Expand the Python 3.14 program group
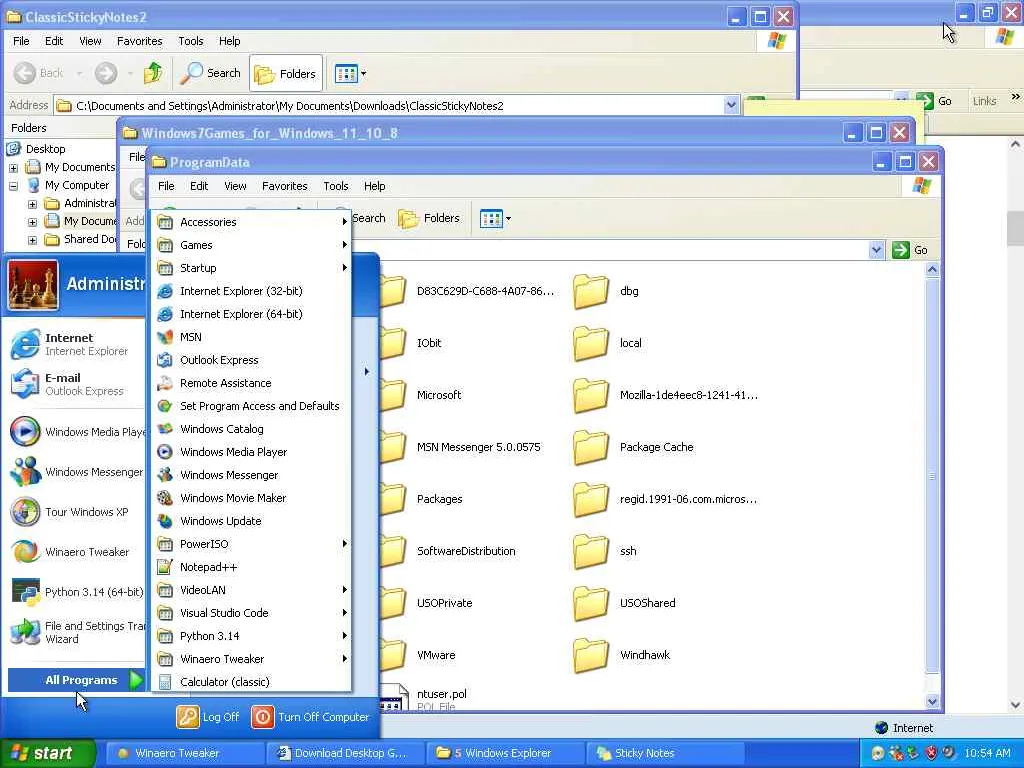The width and height of the screenshot is (1024, 768). pos(251,636)
